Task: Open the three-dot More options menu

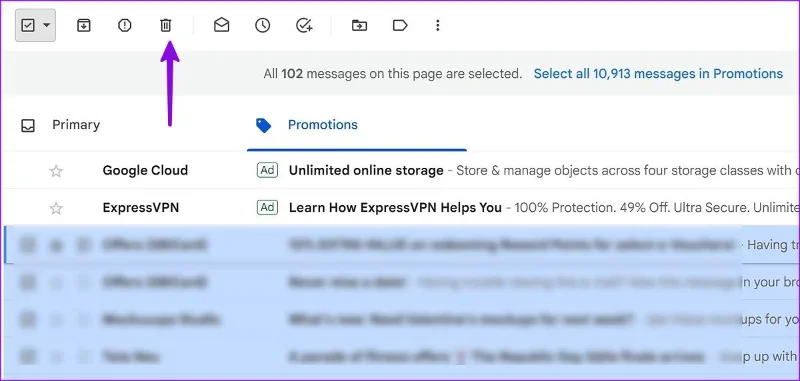Action: tap(437, 25)
